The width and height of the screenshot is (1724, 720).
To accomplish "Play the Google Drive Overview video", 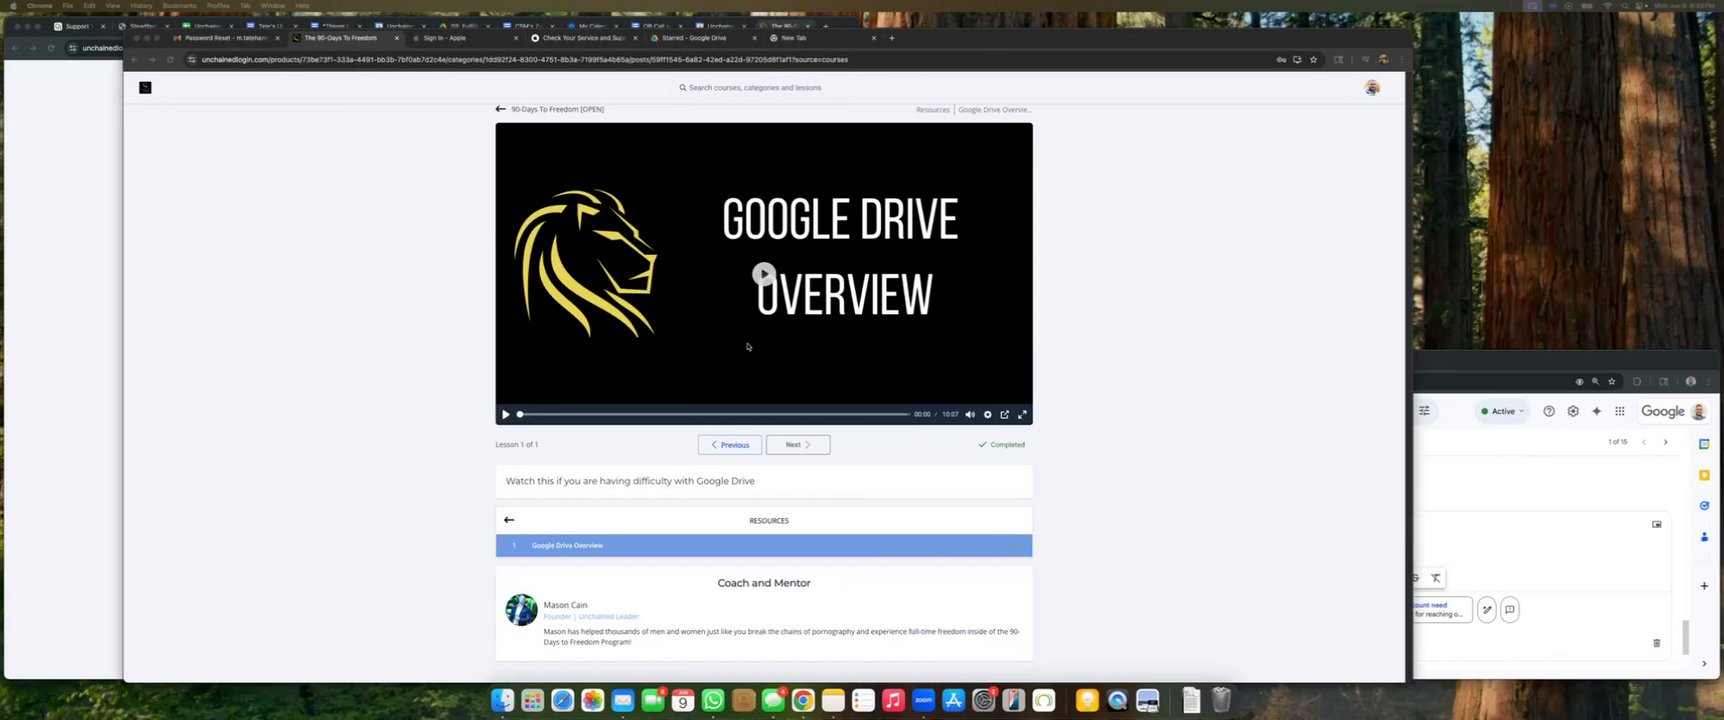I will (763, 274).
